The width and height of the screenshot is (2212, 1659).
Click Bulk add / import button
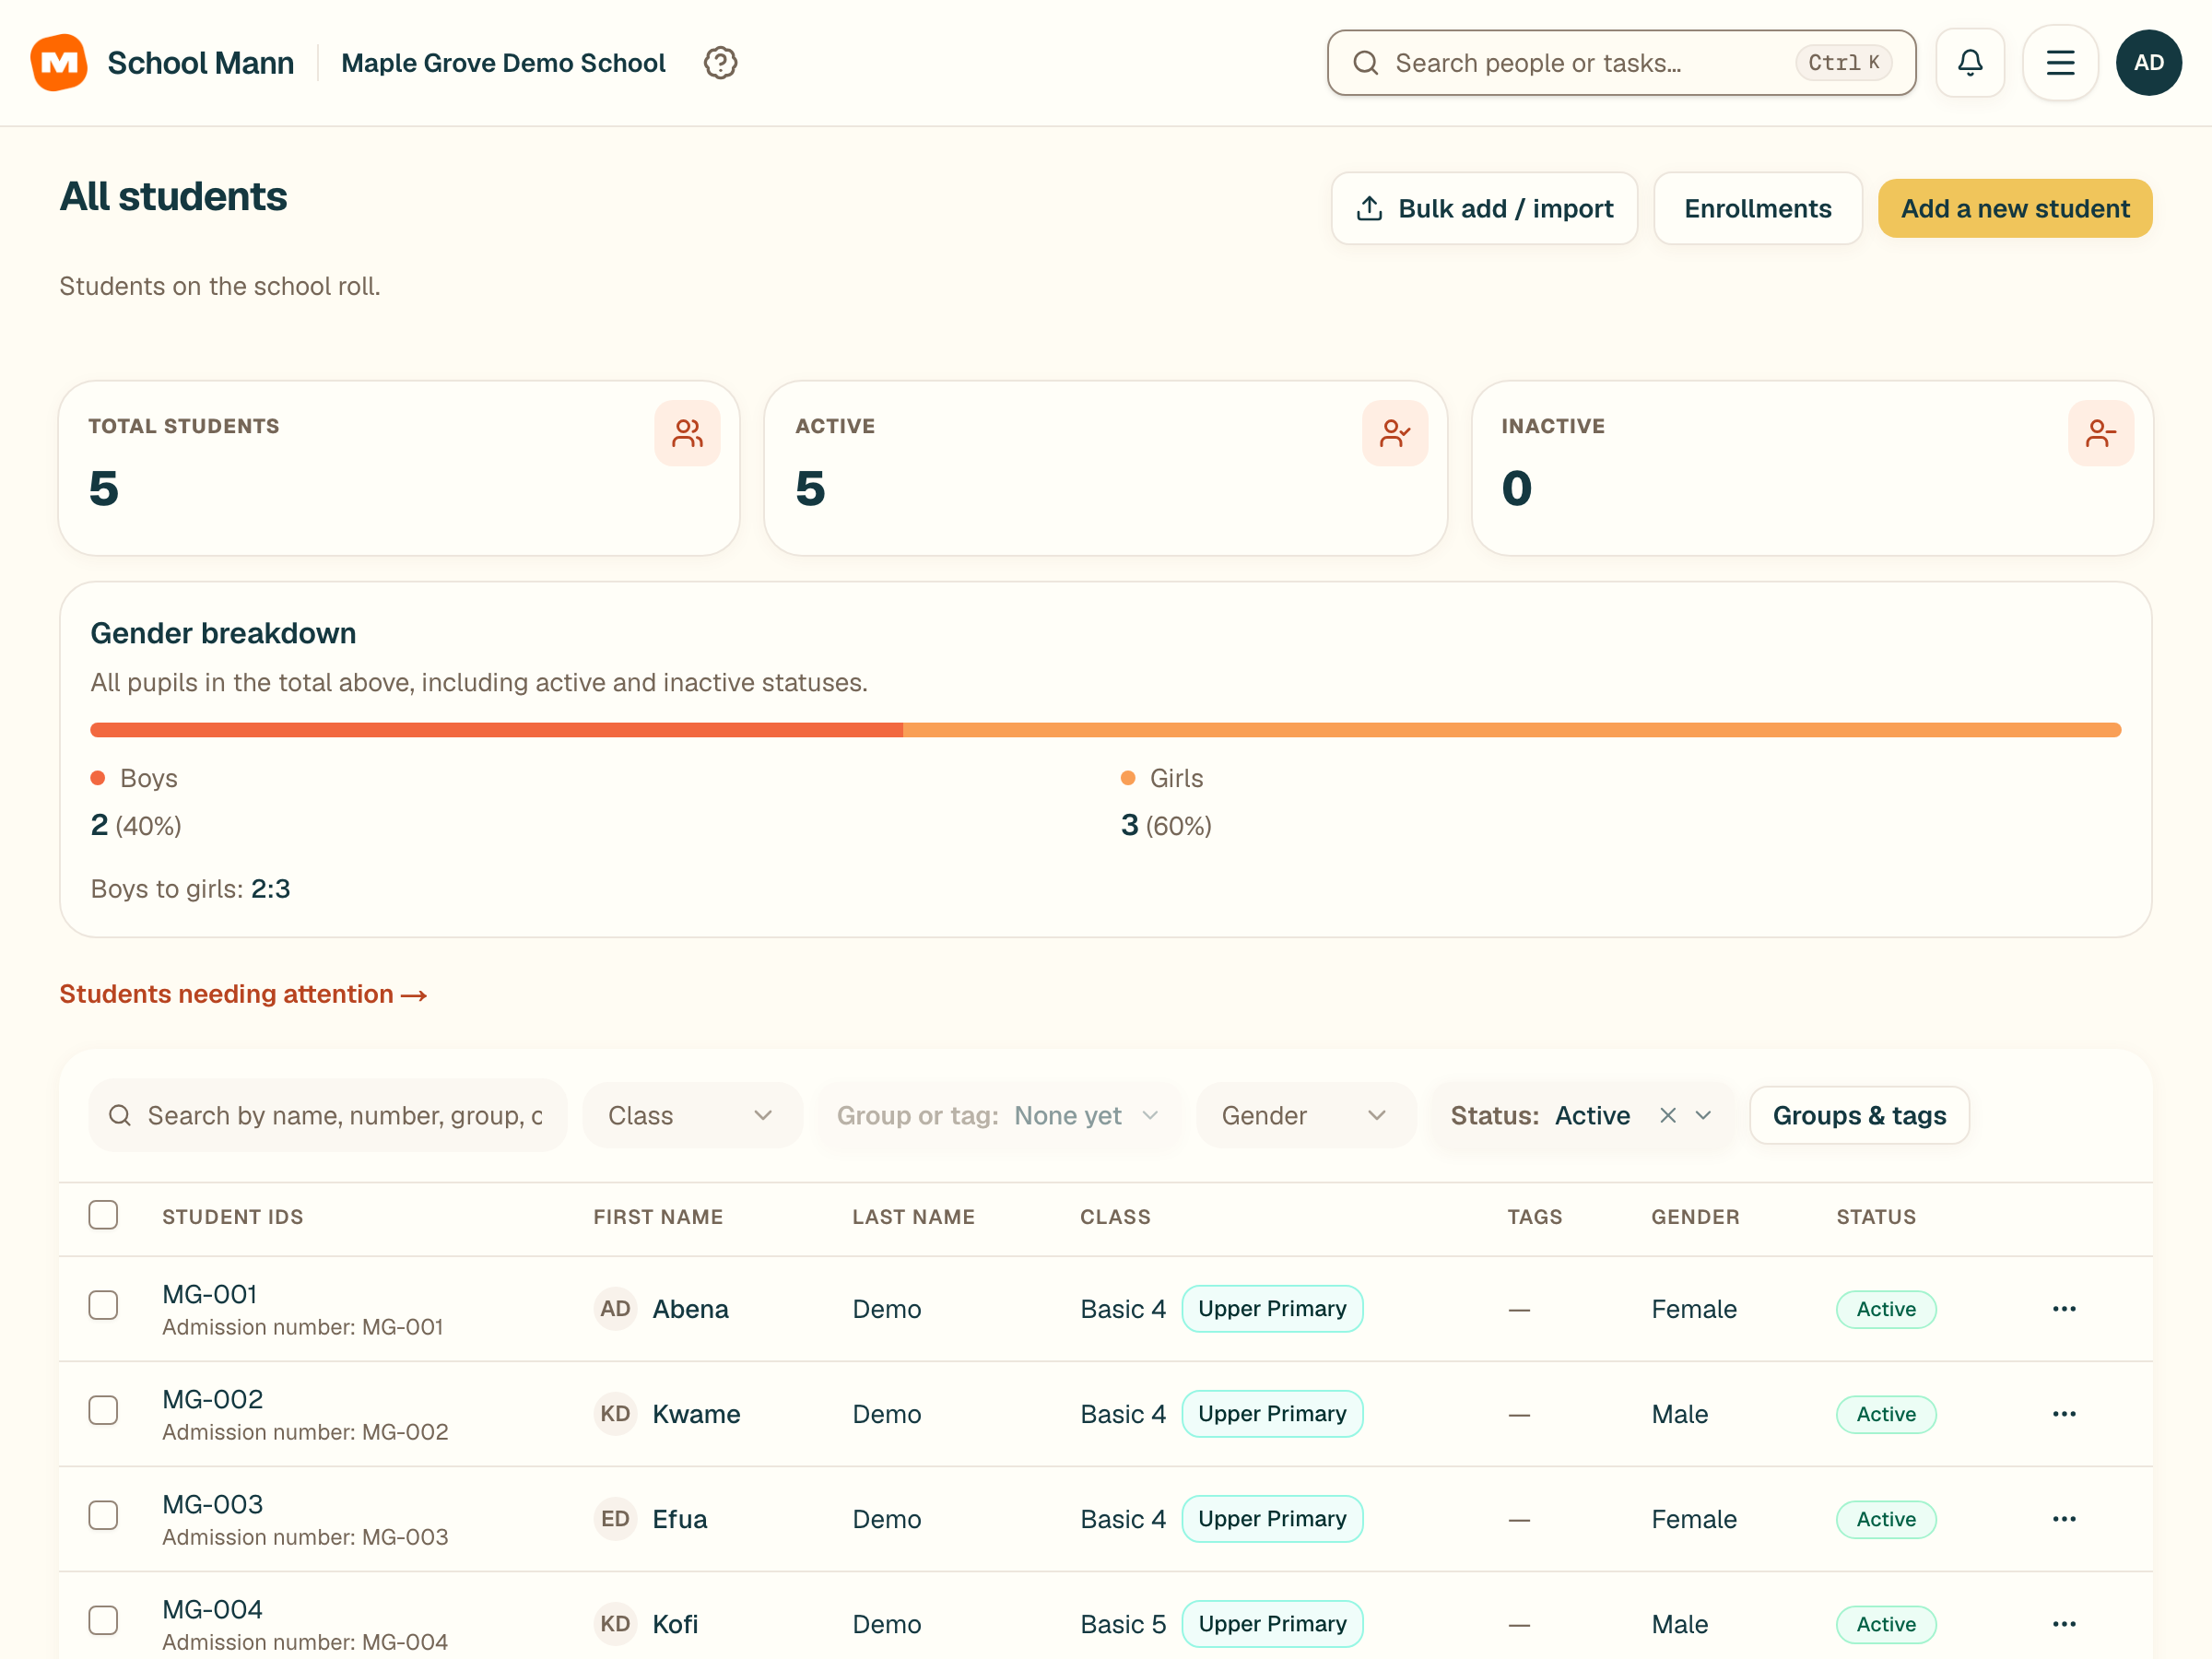pyautogui.click(x=1484, y=208)
